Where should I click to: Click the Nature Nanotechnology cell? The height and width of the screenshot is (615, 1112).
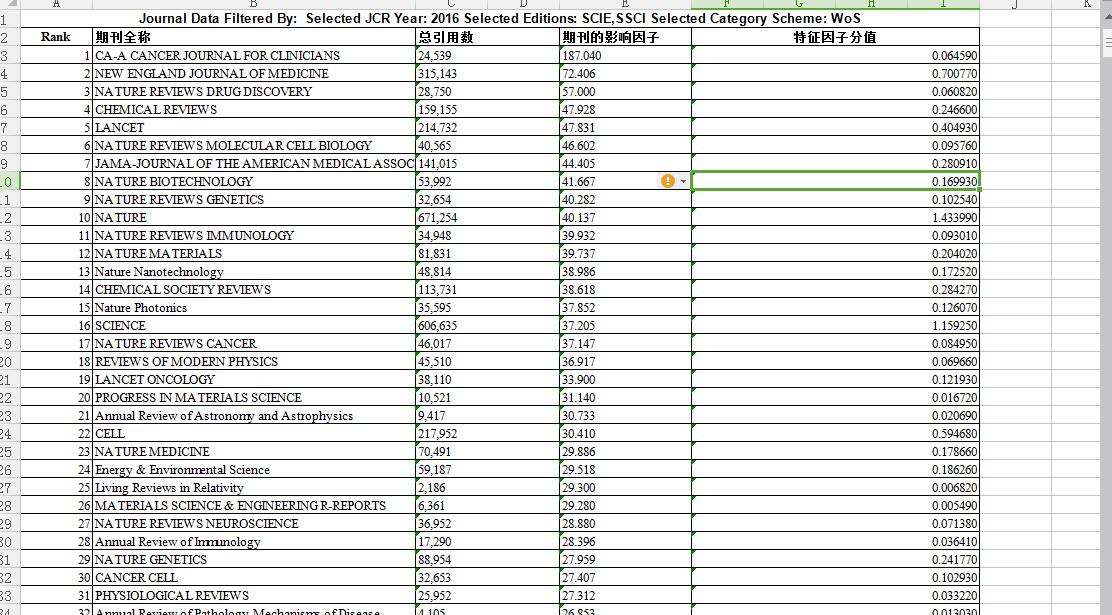[254, 272]
